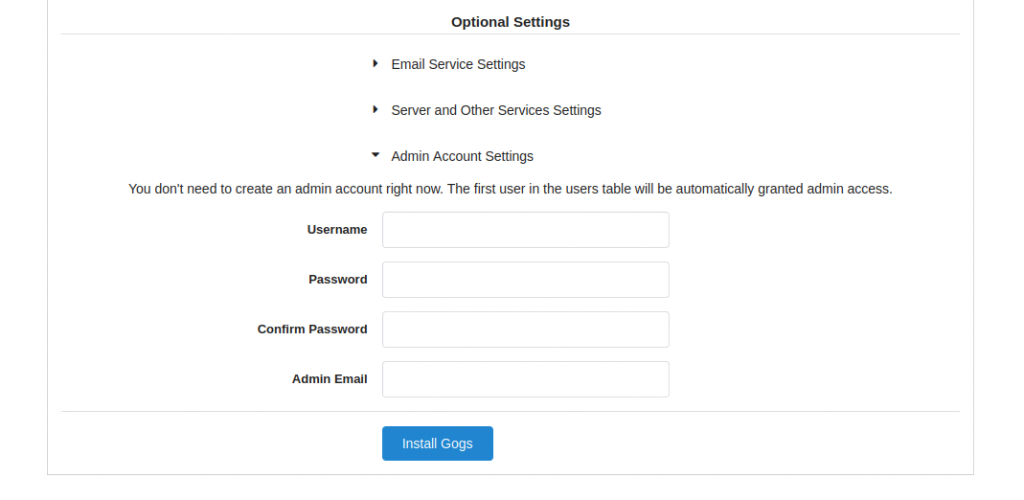Toggle the Admin Account Settings section label

[462, 156]
